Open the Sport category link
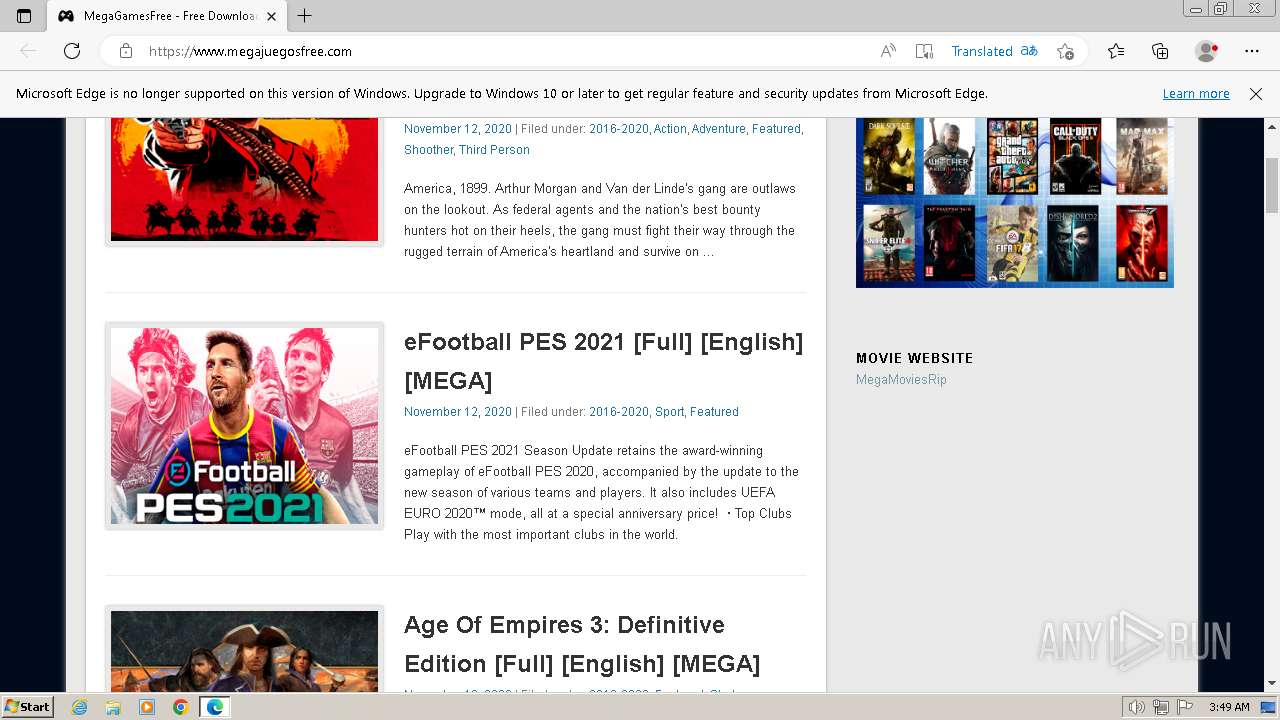The height and width of the screenshot is (720, 1280). (670, 412)
